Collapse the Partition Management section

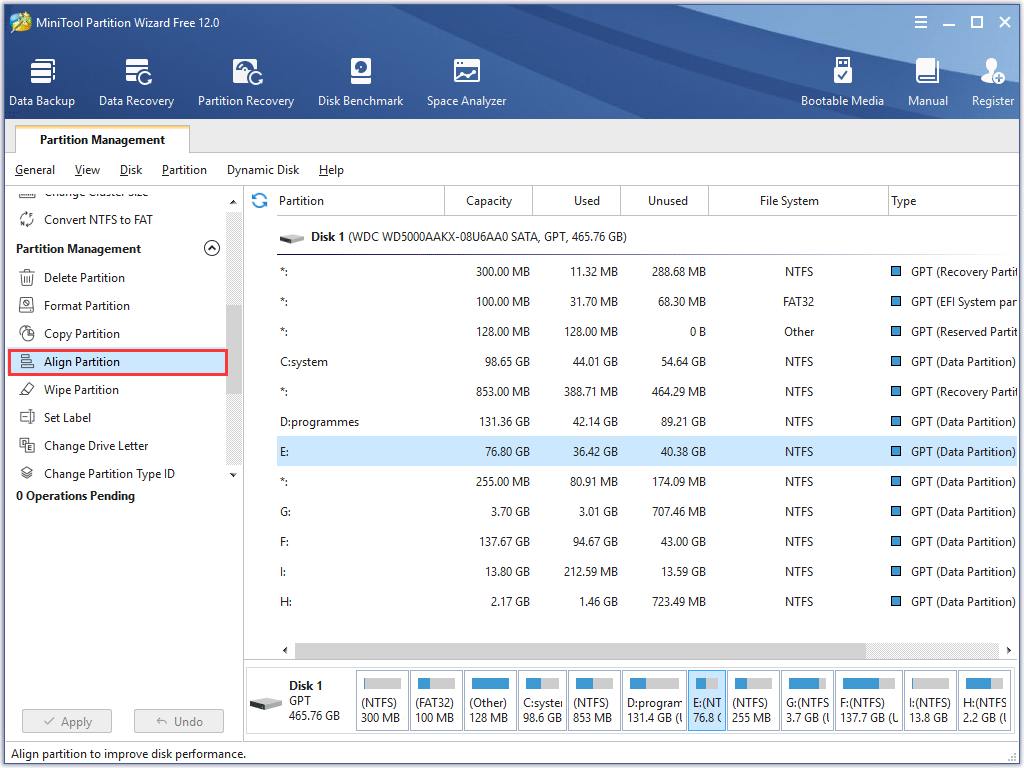(x=212, y=248)
